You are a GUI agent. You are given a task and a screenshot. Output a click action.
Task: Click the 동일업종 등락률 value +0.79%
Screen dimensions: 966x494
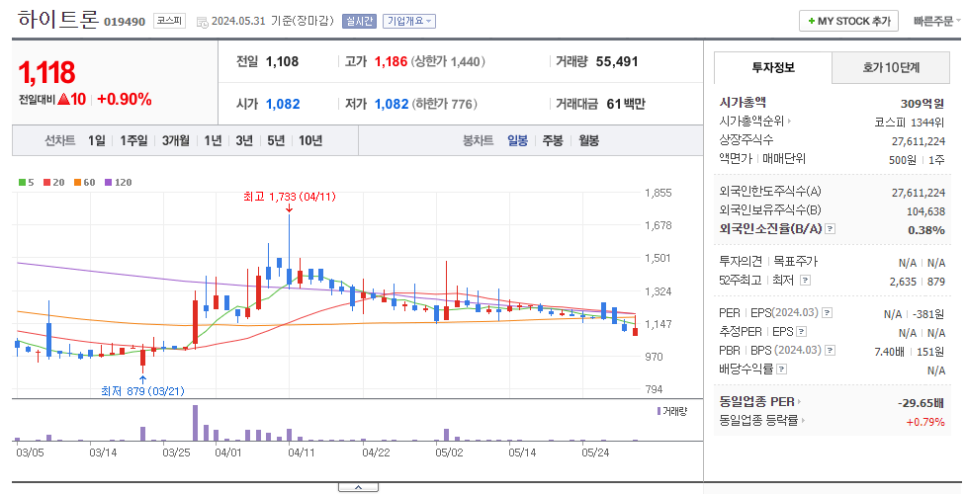[x=925, y=422]
